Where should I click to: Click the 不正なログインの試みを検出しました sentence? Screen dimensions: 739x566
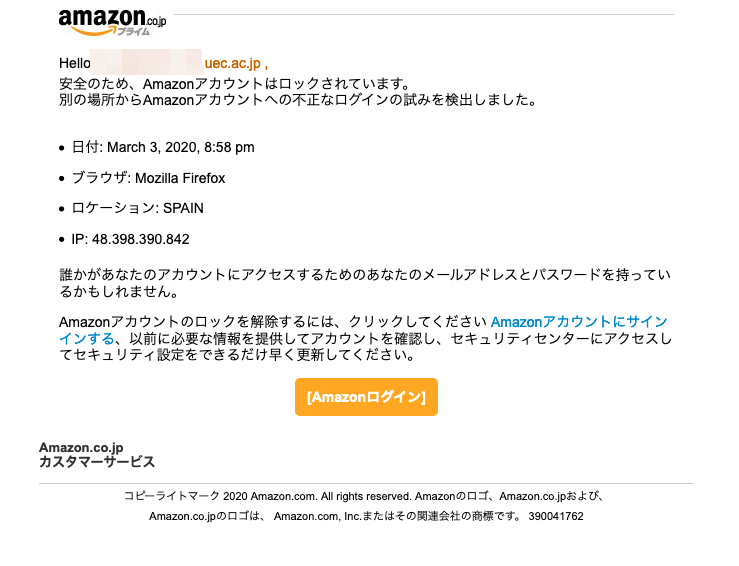(298, 100)
